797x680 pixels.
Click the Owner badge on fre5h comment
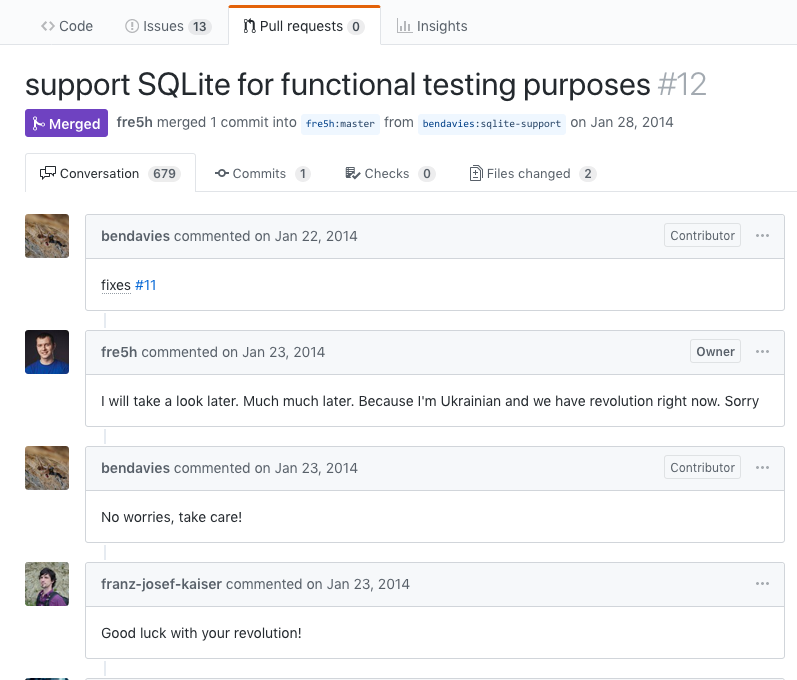pos(715,352)
